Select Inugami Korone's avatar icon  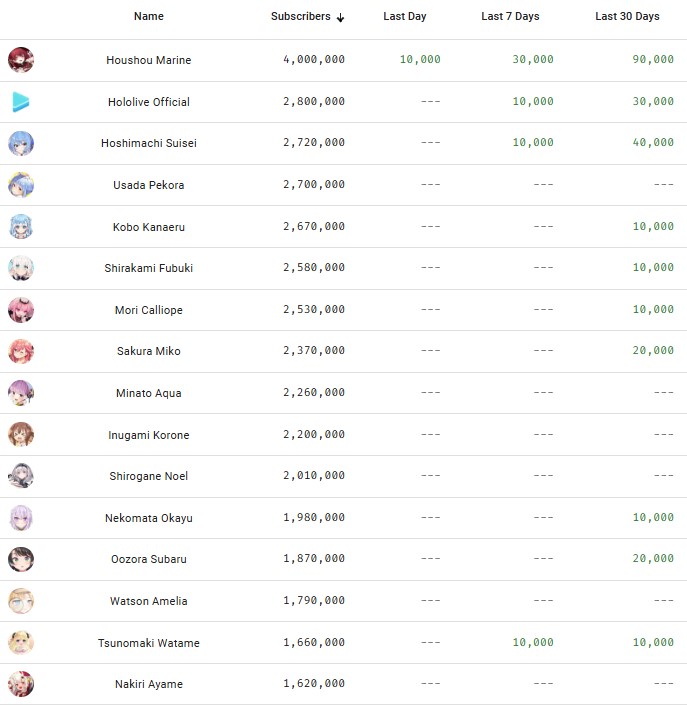21,435
